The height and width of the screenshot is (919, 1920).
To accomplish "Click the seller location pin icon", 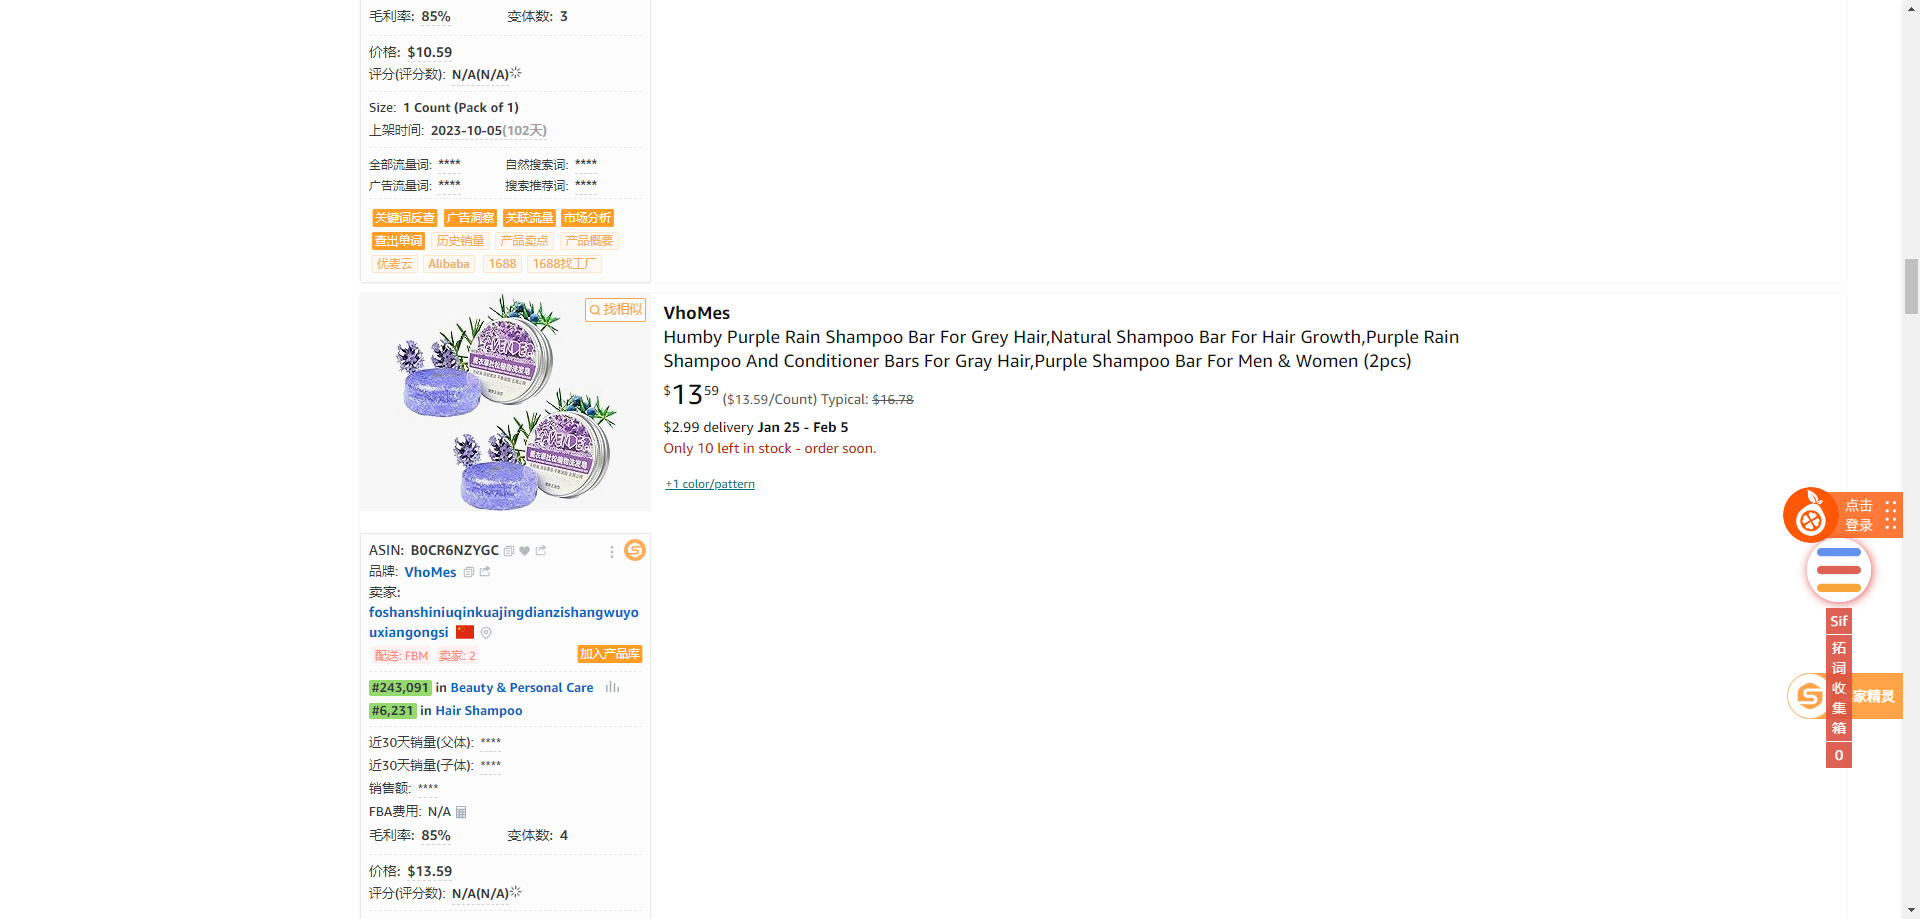I will [486, 633].
